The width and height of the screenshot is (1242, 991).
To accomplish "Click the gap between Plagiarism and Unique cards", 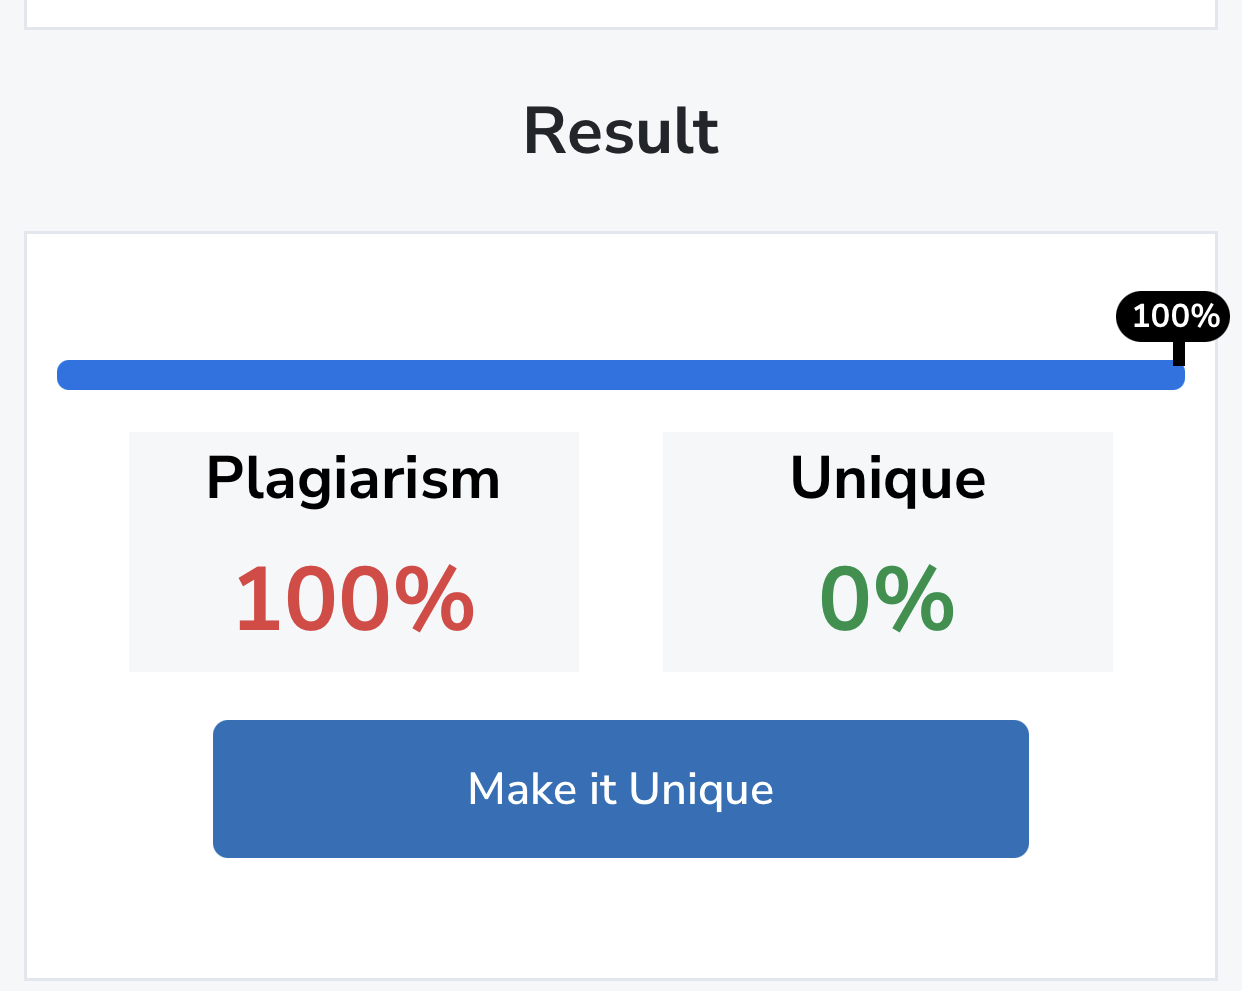I will click(x=620, y=550).
